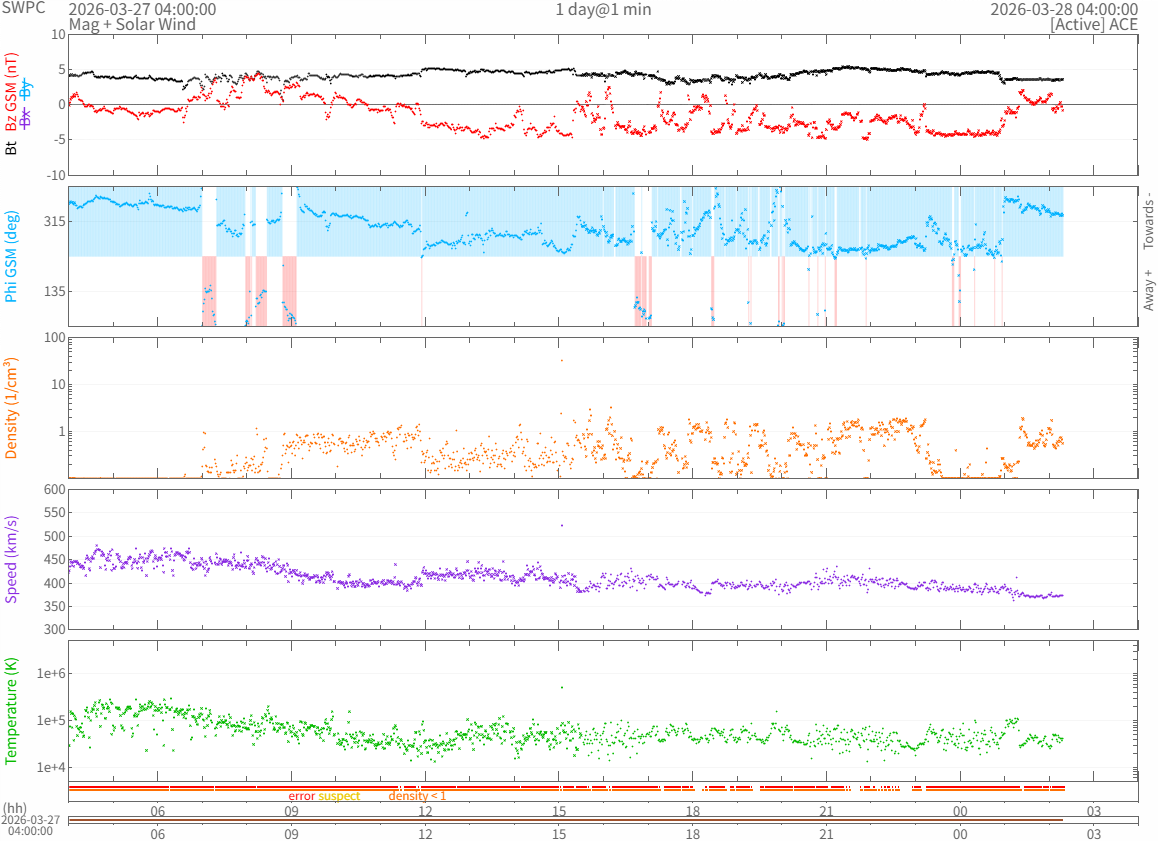Click the Temperature (K) axis label
The width and height of the screenshot is (1158, 841).
click(x=12, y=711)
